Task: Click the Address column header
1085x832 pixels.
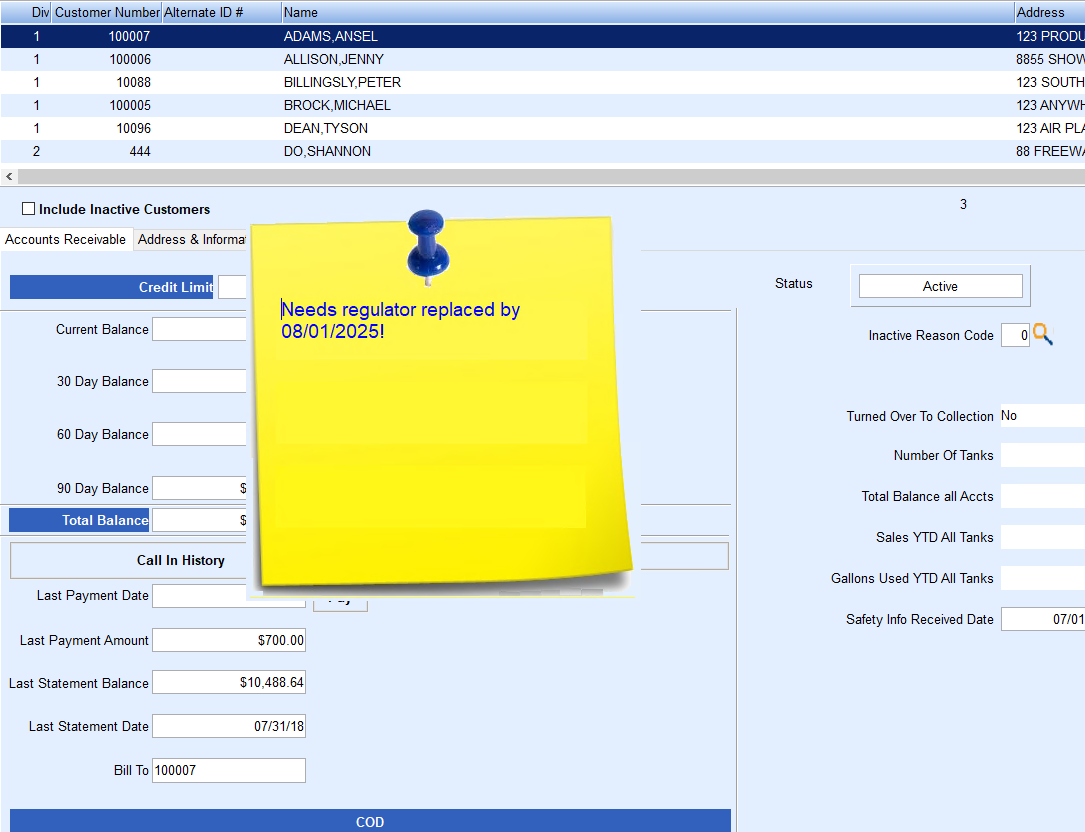Action: coord(1049,12)
